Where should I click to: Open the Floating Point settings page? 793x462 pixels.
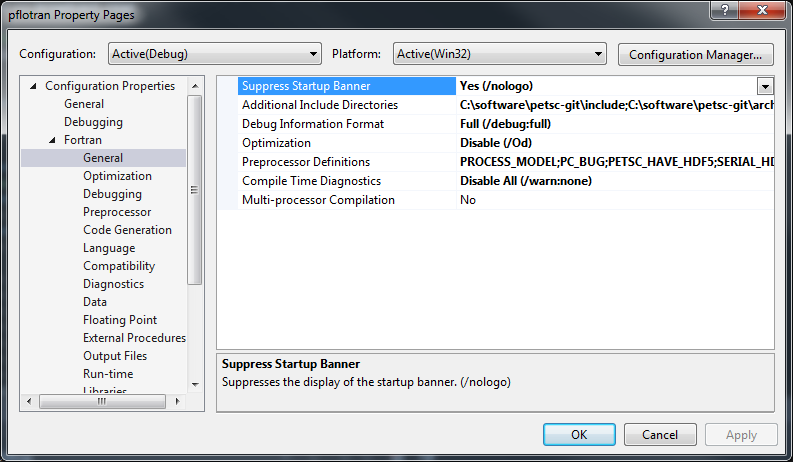tap(120, 320)
